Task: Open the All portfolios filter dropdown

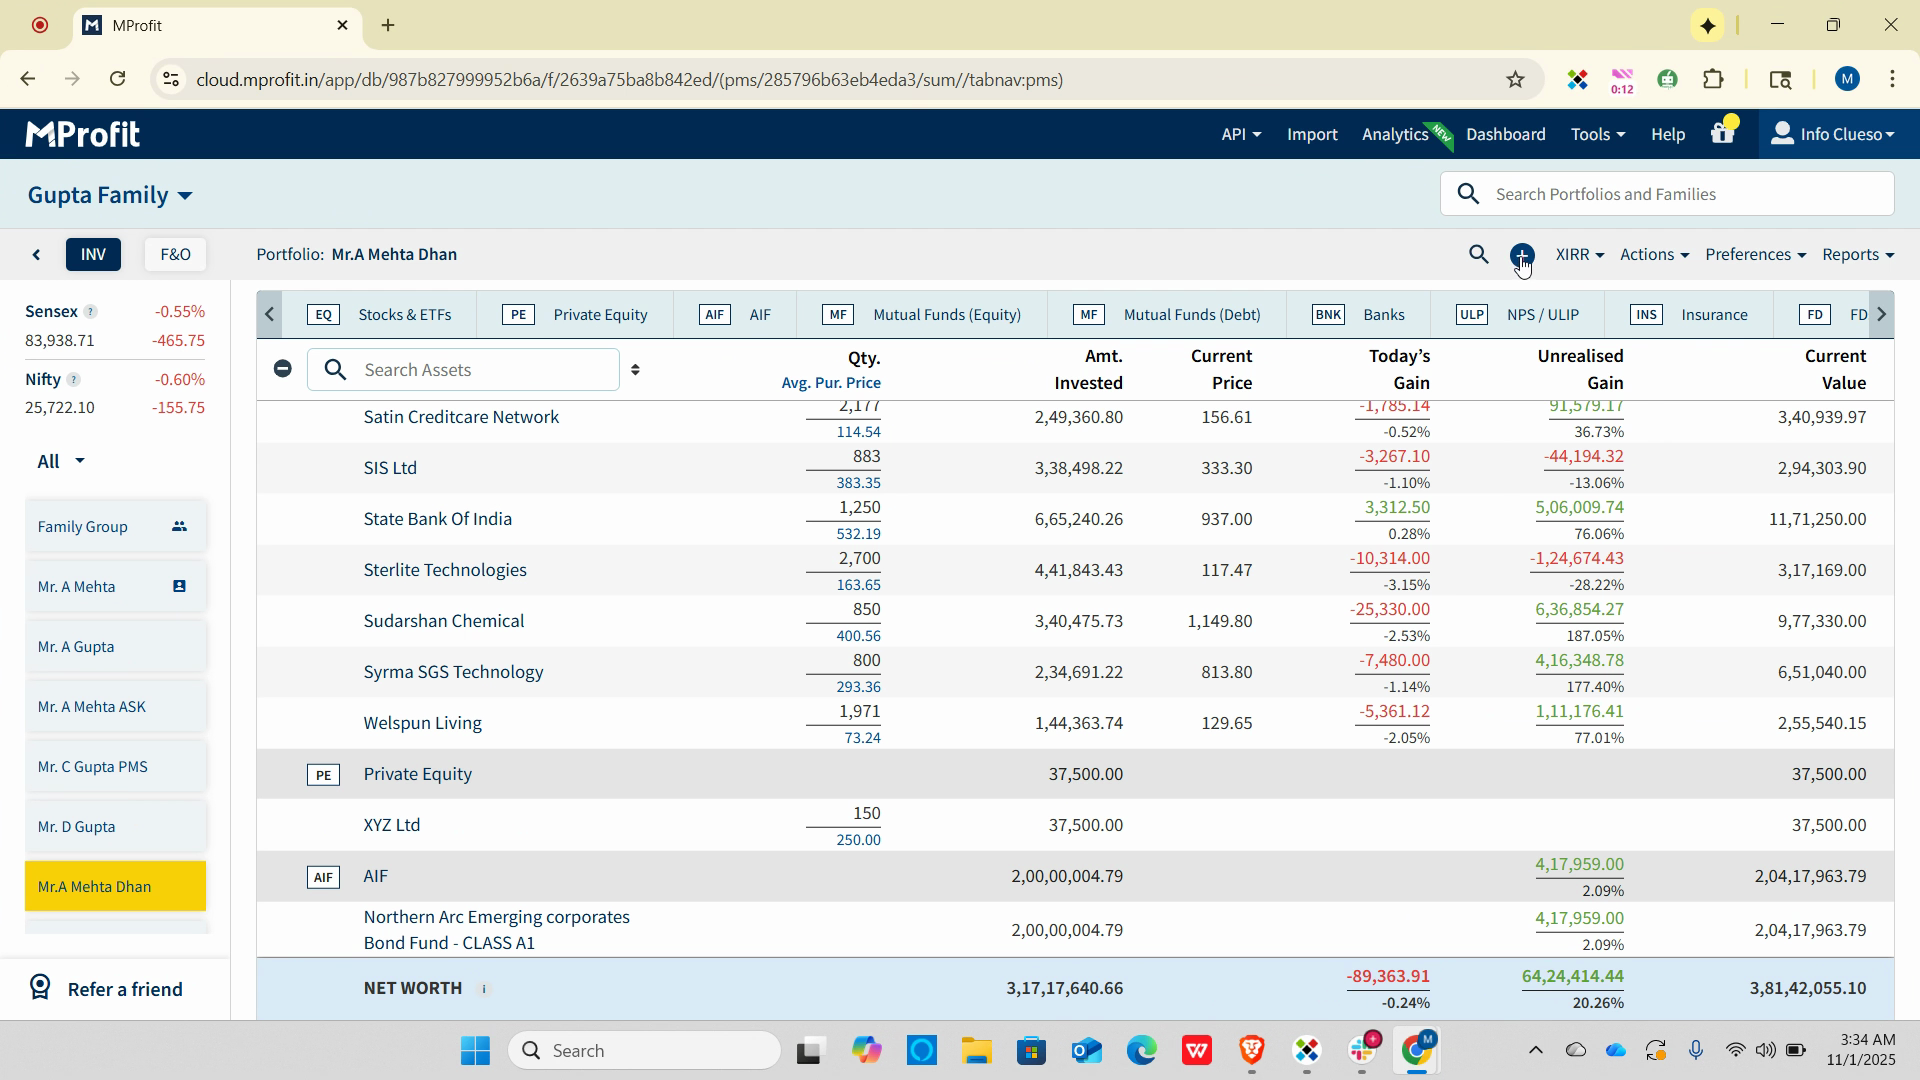Action: click(x=61, y=461)
